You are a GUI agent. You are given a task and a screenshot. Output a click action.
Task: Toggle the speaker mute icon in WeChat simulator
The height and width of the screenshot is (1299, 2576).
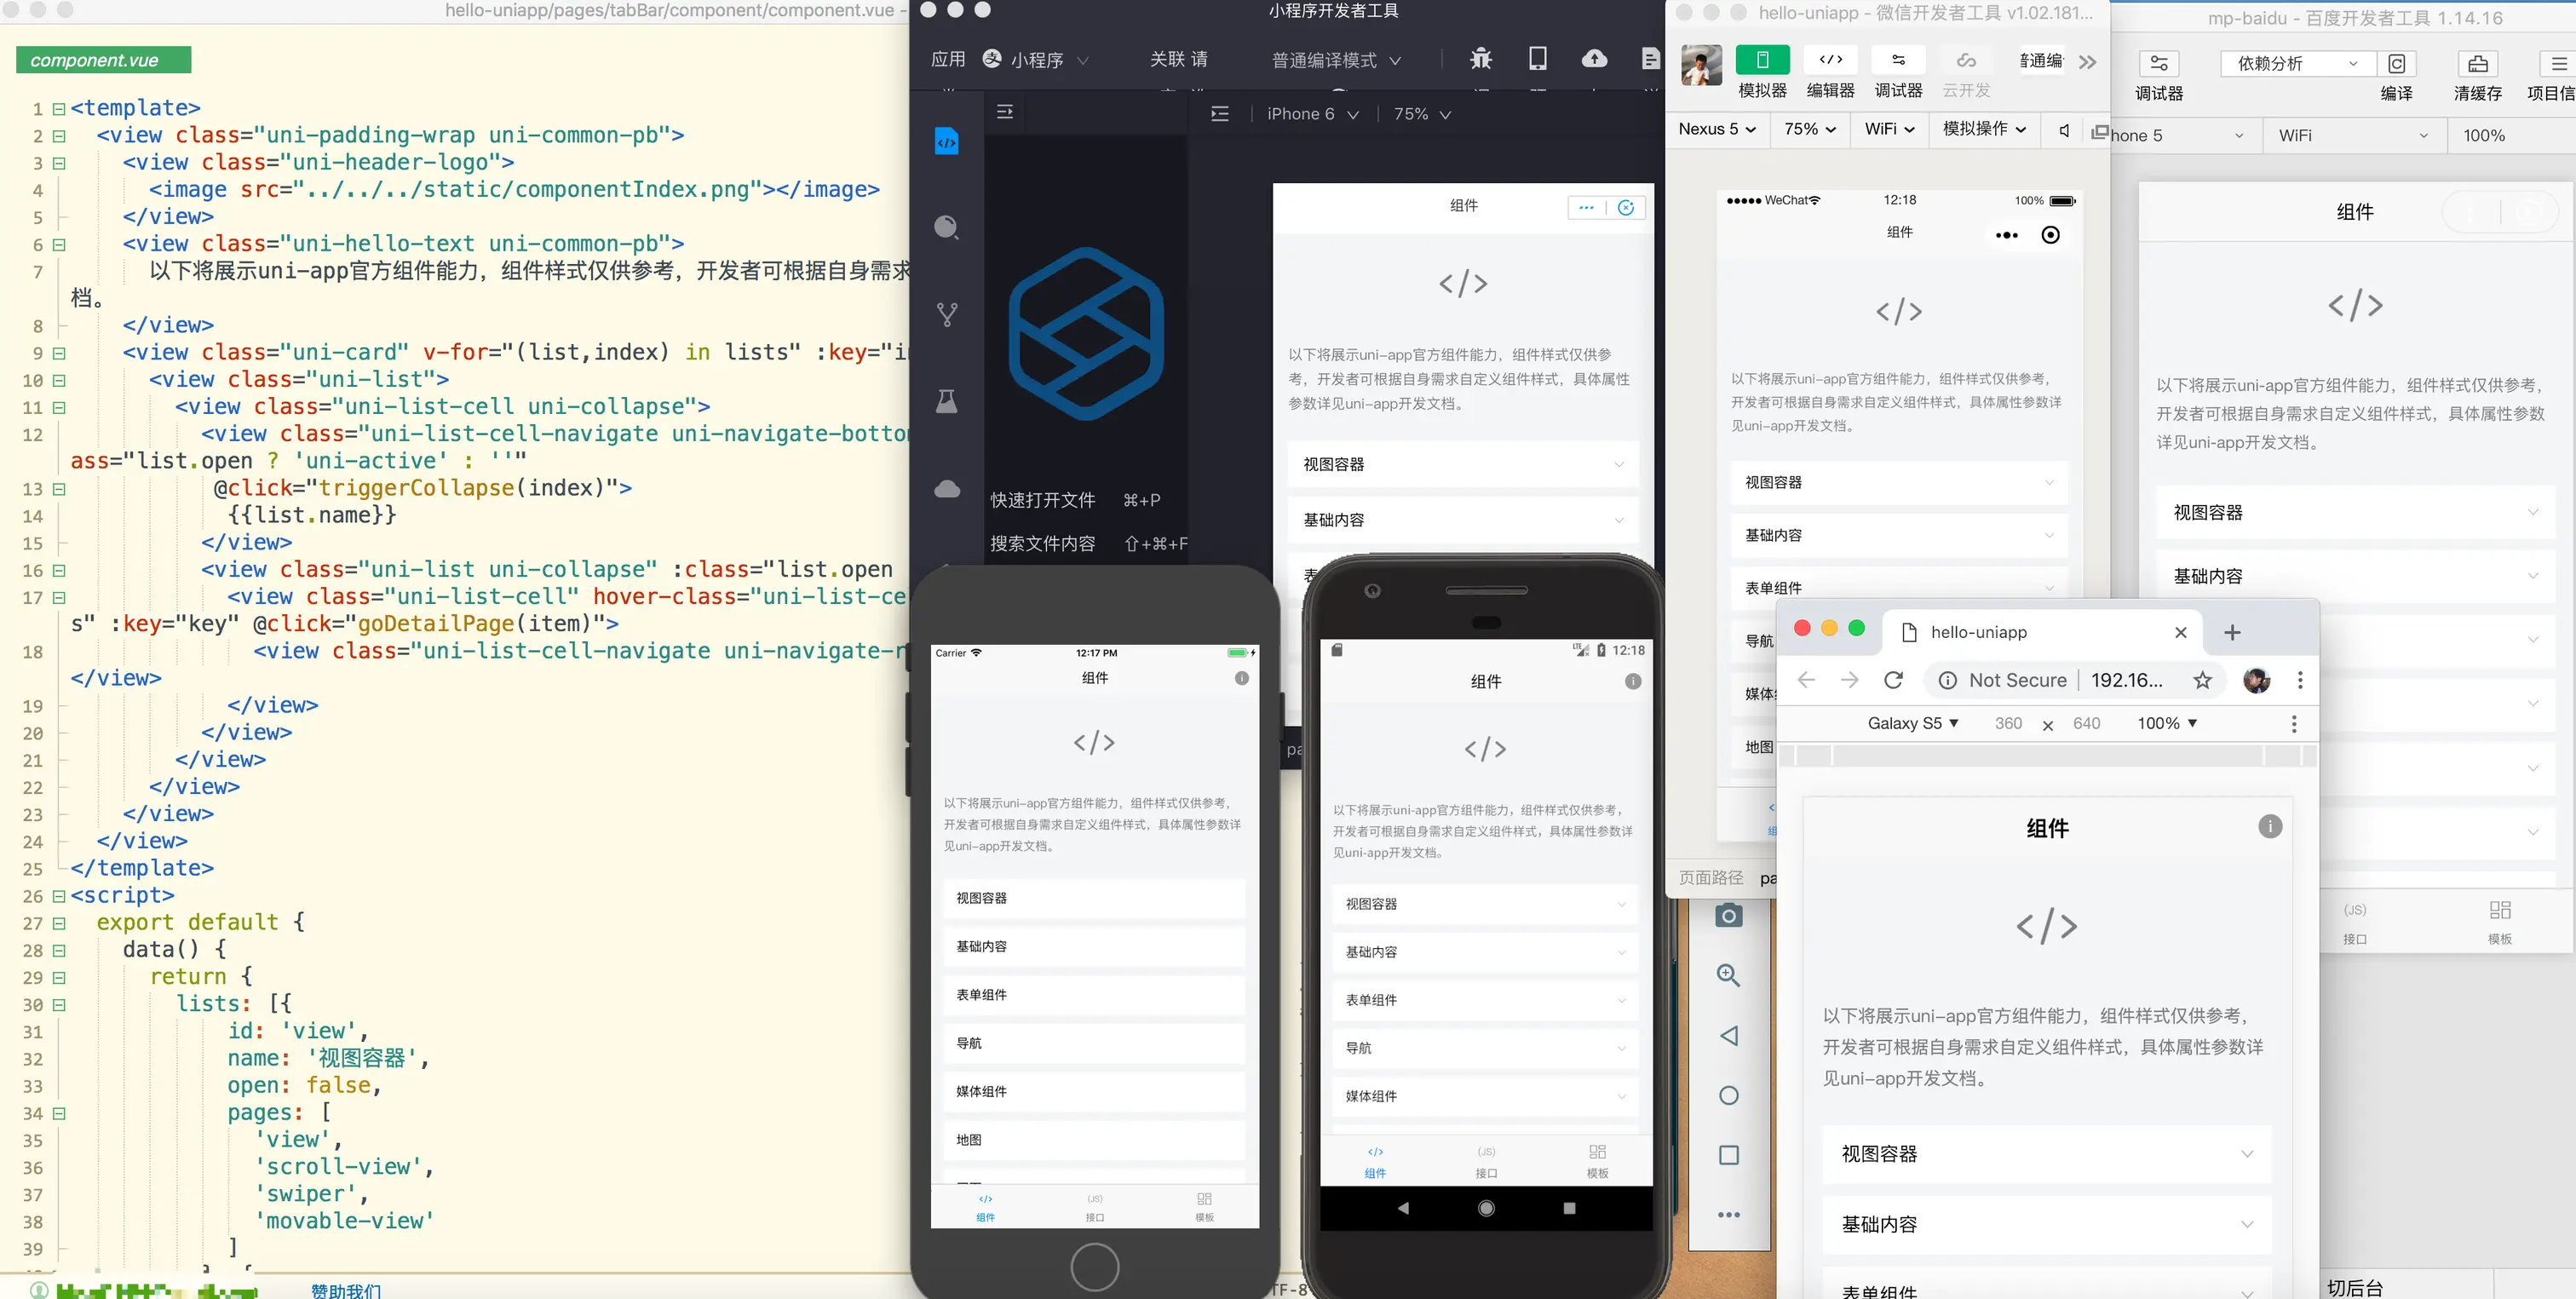(x=2064, y=130)
